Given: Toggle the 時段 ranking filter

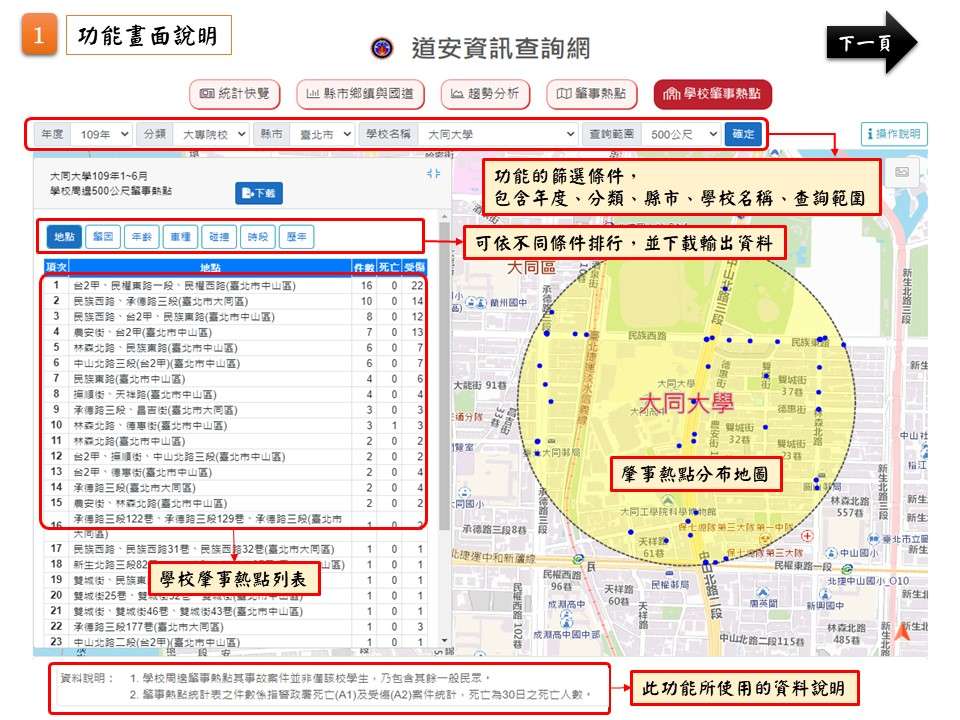Looking at the screenshot, I should point(258,236).
